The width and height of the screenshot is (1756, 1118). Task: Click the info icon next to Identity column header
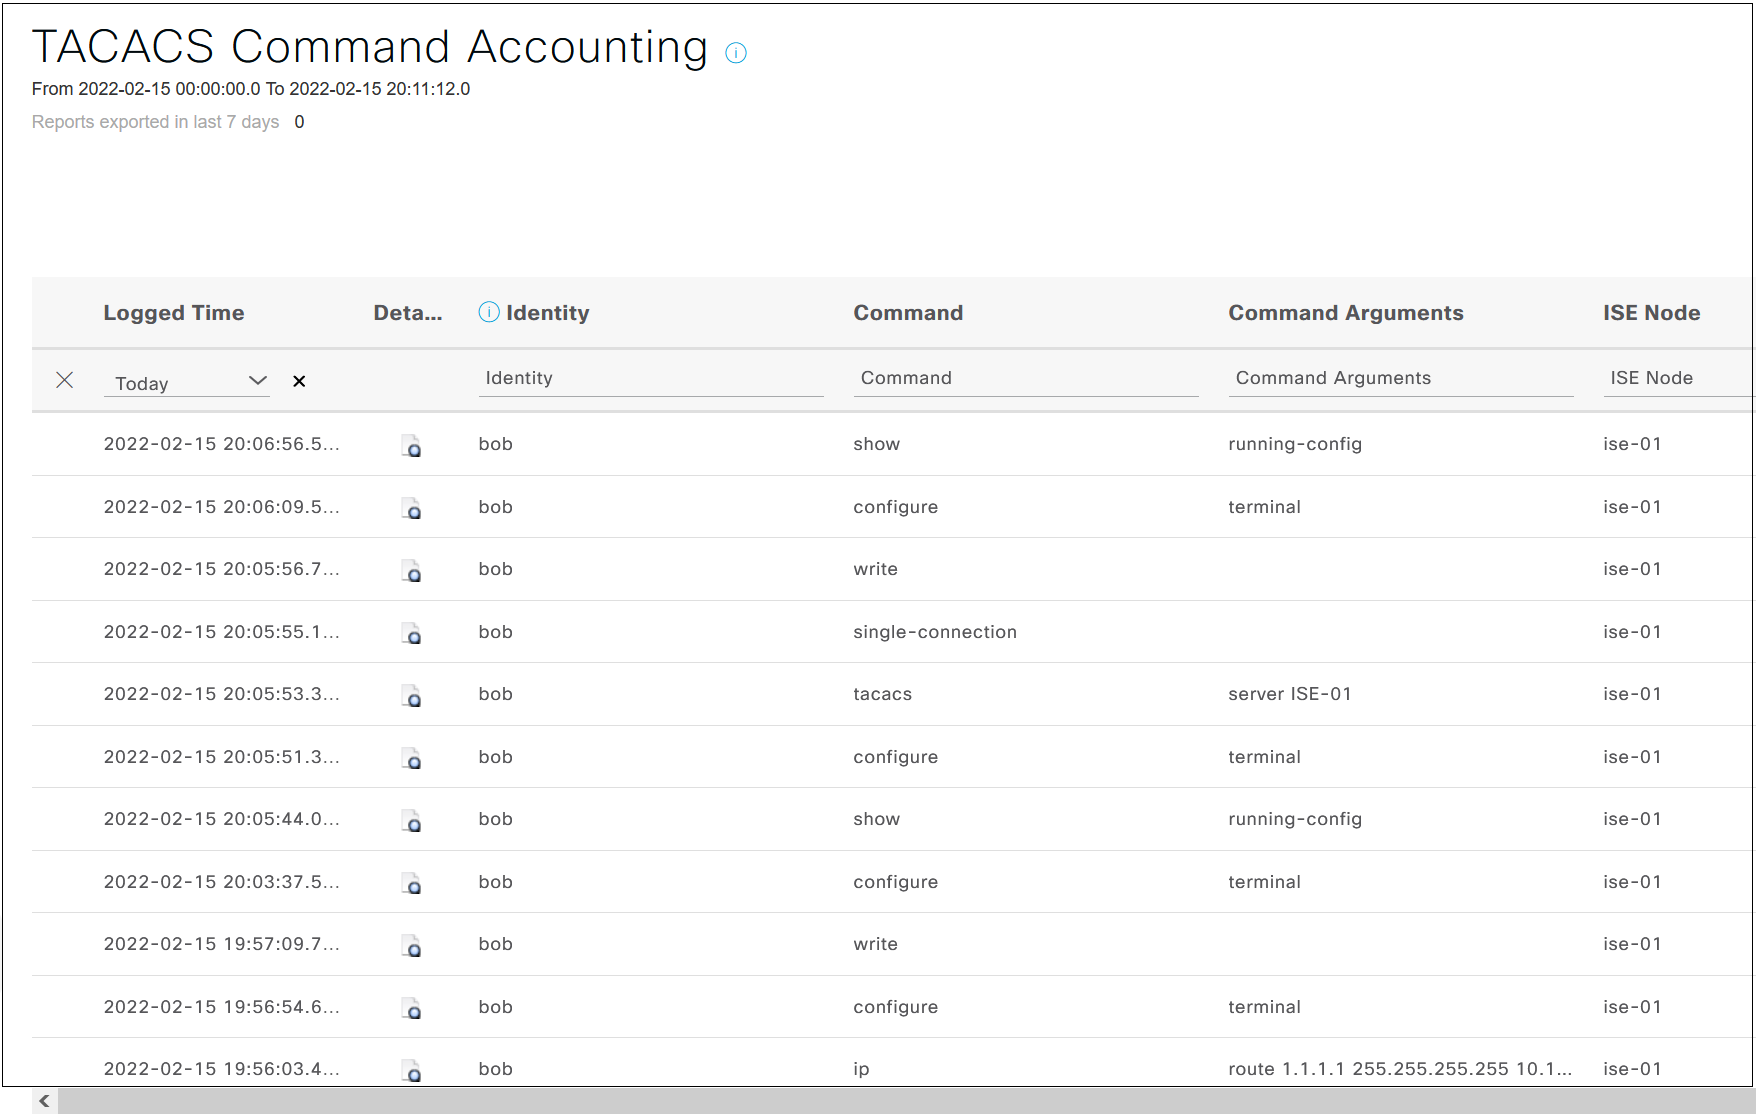click(x=488, y=311)
